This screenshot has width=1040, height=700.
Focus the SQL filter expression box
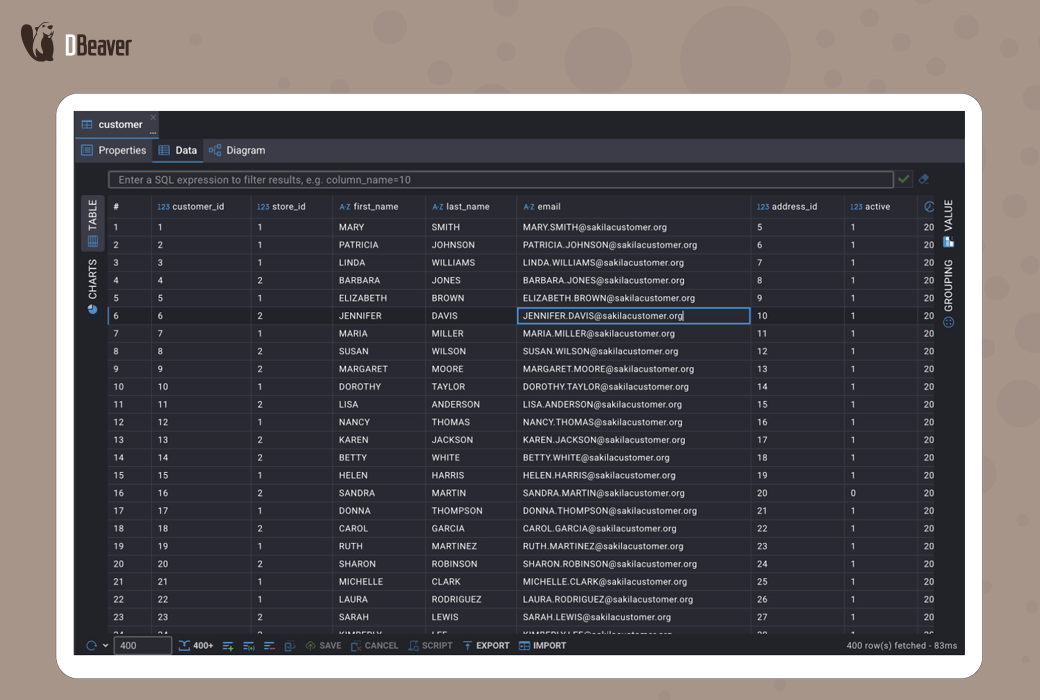coord(500,180)
